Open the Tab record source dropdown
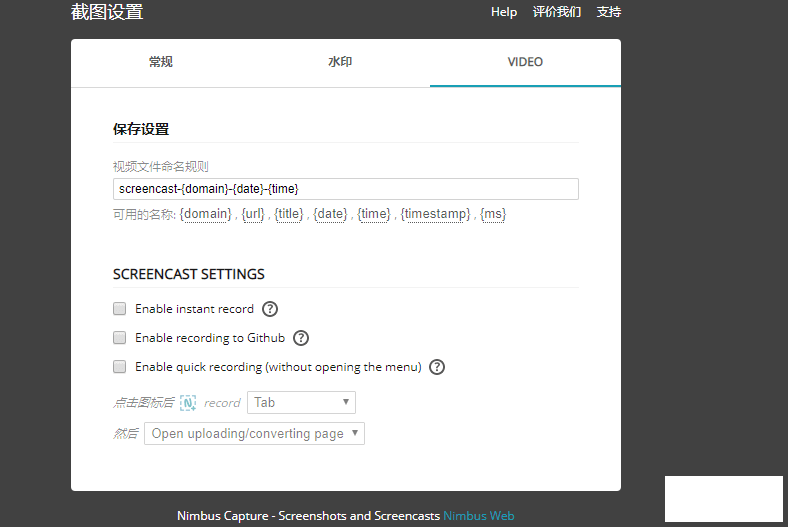 click(301, 403)
